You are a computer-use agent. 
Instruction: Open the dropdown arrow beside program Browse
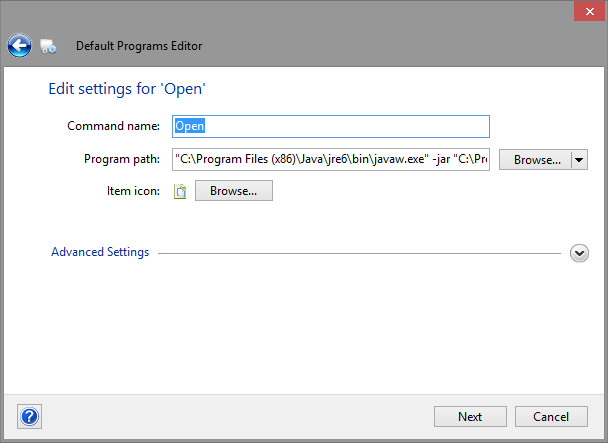(579, 159)
